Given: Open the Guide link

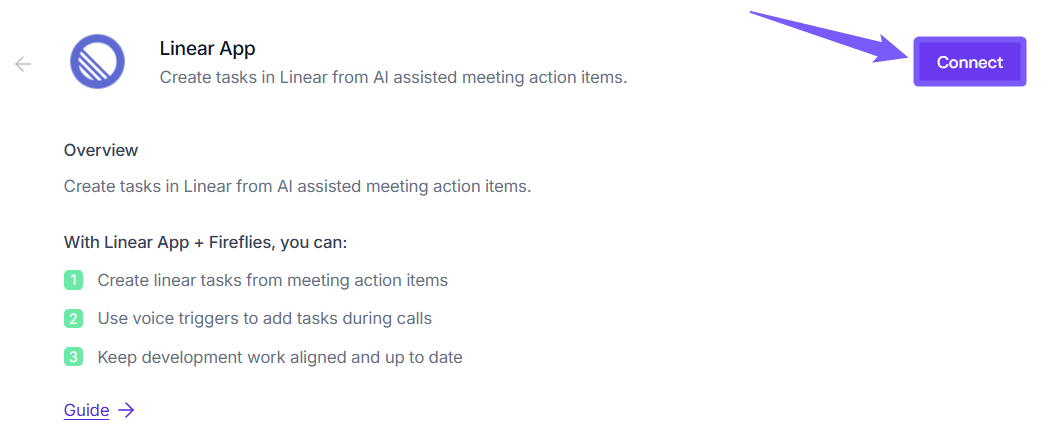Looking at the screenshot, I should pyautogui.click(x=86, y=410).
